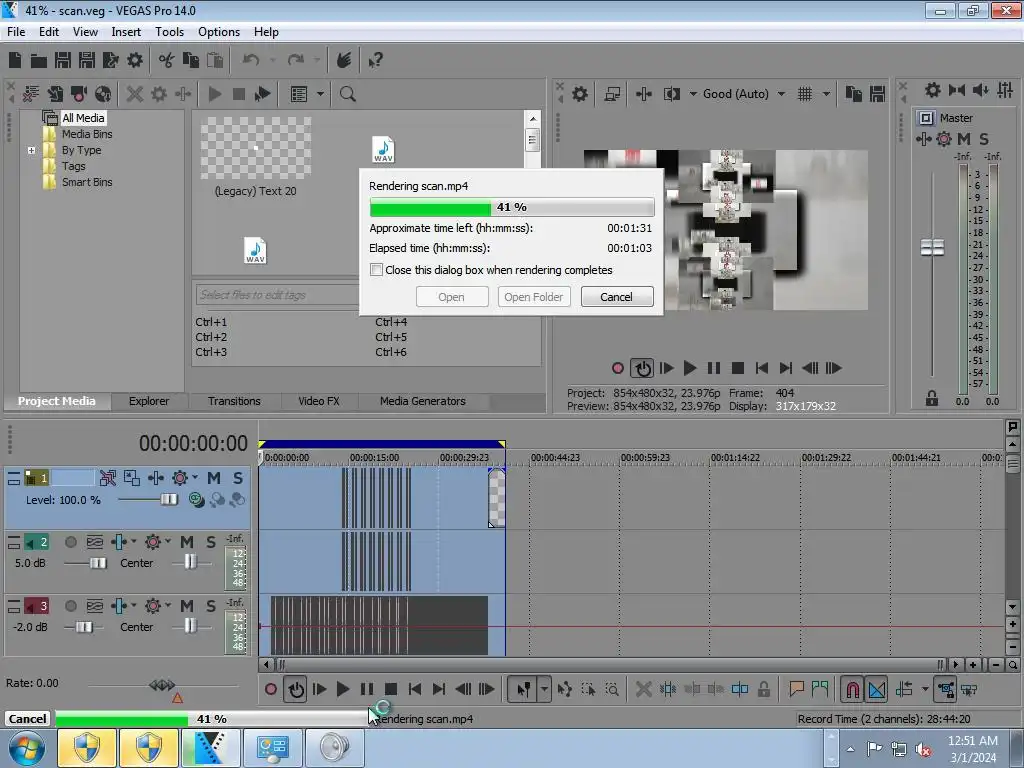The height and width of the screenshot is (768, 1024).
Task: Open the File menu
Action: pyautogui.click(x=16, y=31)
